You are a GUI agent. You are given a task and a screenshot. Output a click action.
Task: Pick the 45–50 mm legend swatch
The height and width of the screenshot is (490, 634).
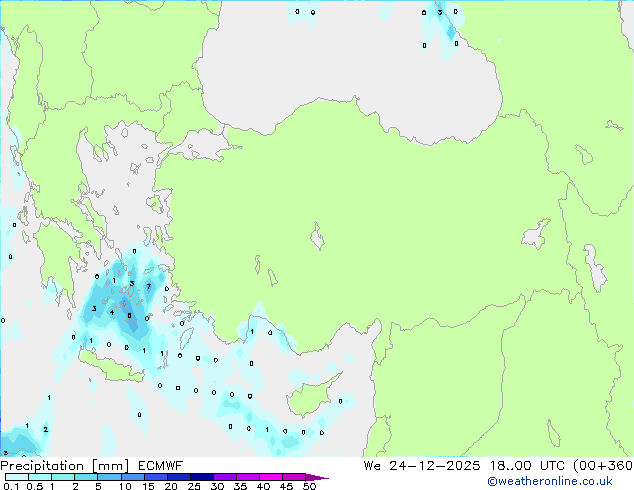point(294,477)
